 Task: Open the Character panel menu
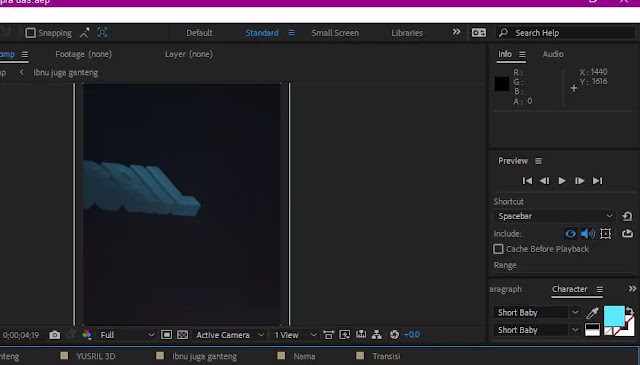600,289
